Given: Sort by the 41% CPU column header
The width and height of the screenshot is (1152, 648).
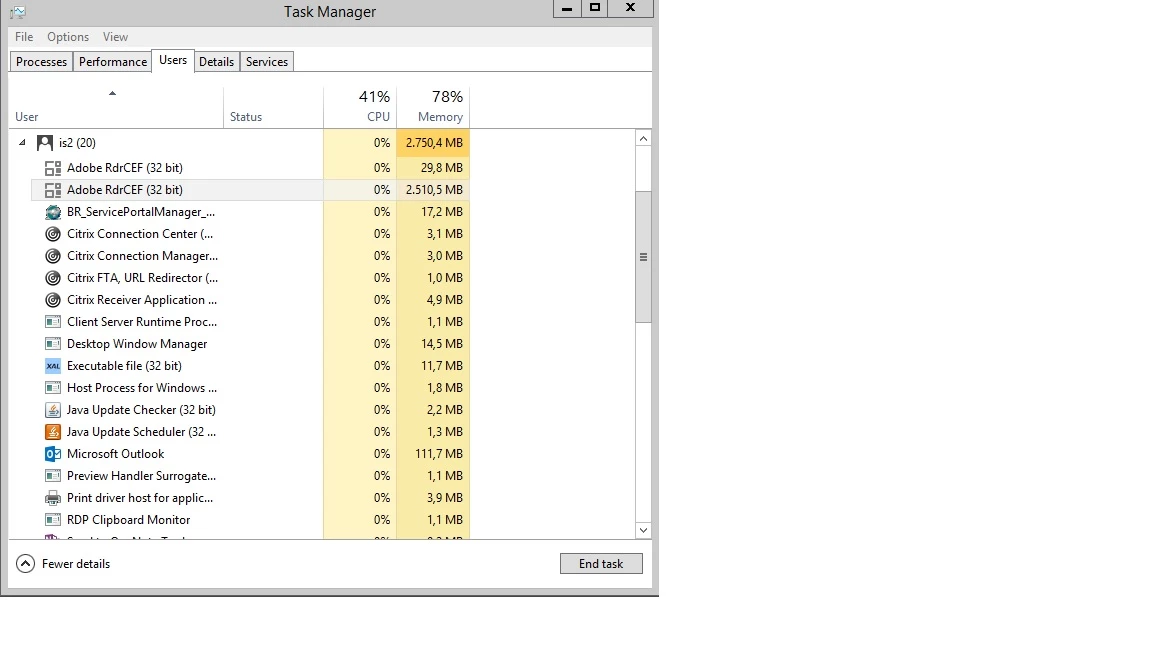Looking at the screenshot, I should click(x=360, y=107).
